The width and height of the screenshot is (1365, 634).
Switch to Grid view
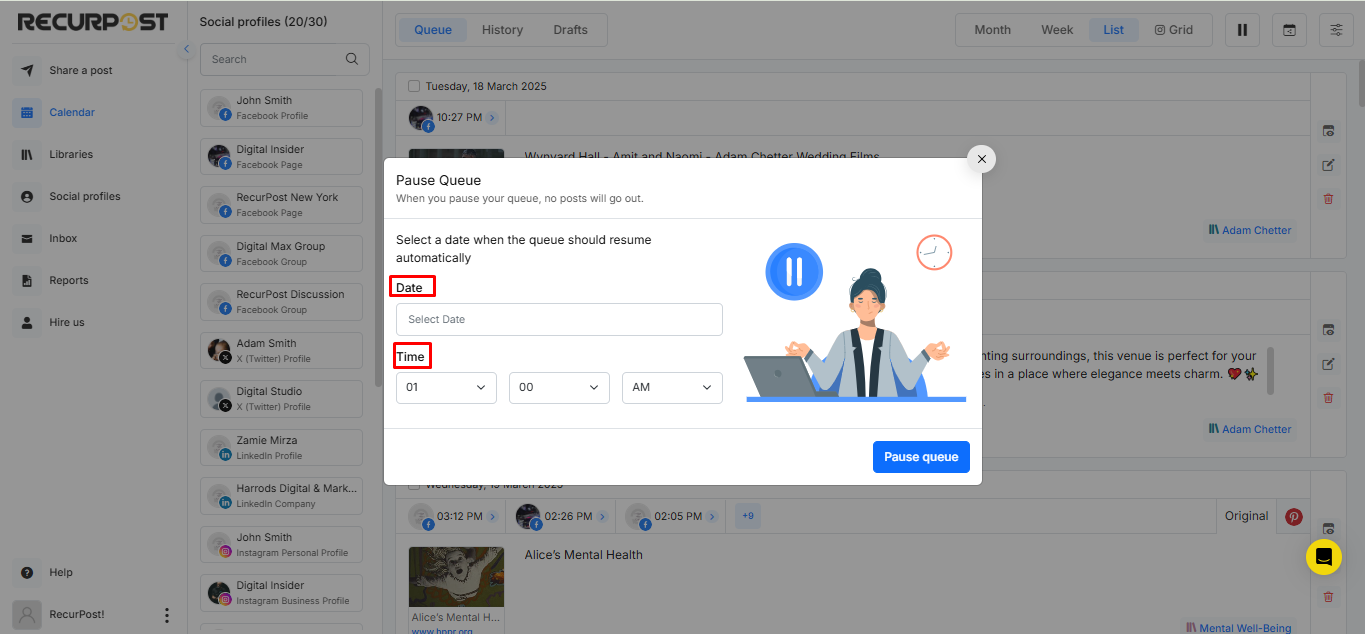[x=1174, y=30]
